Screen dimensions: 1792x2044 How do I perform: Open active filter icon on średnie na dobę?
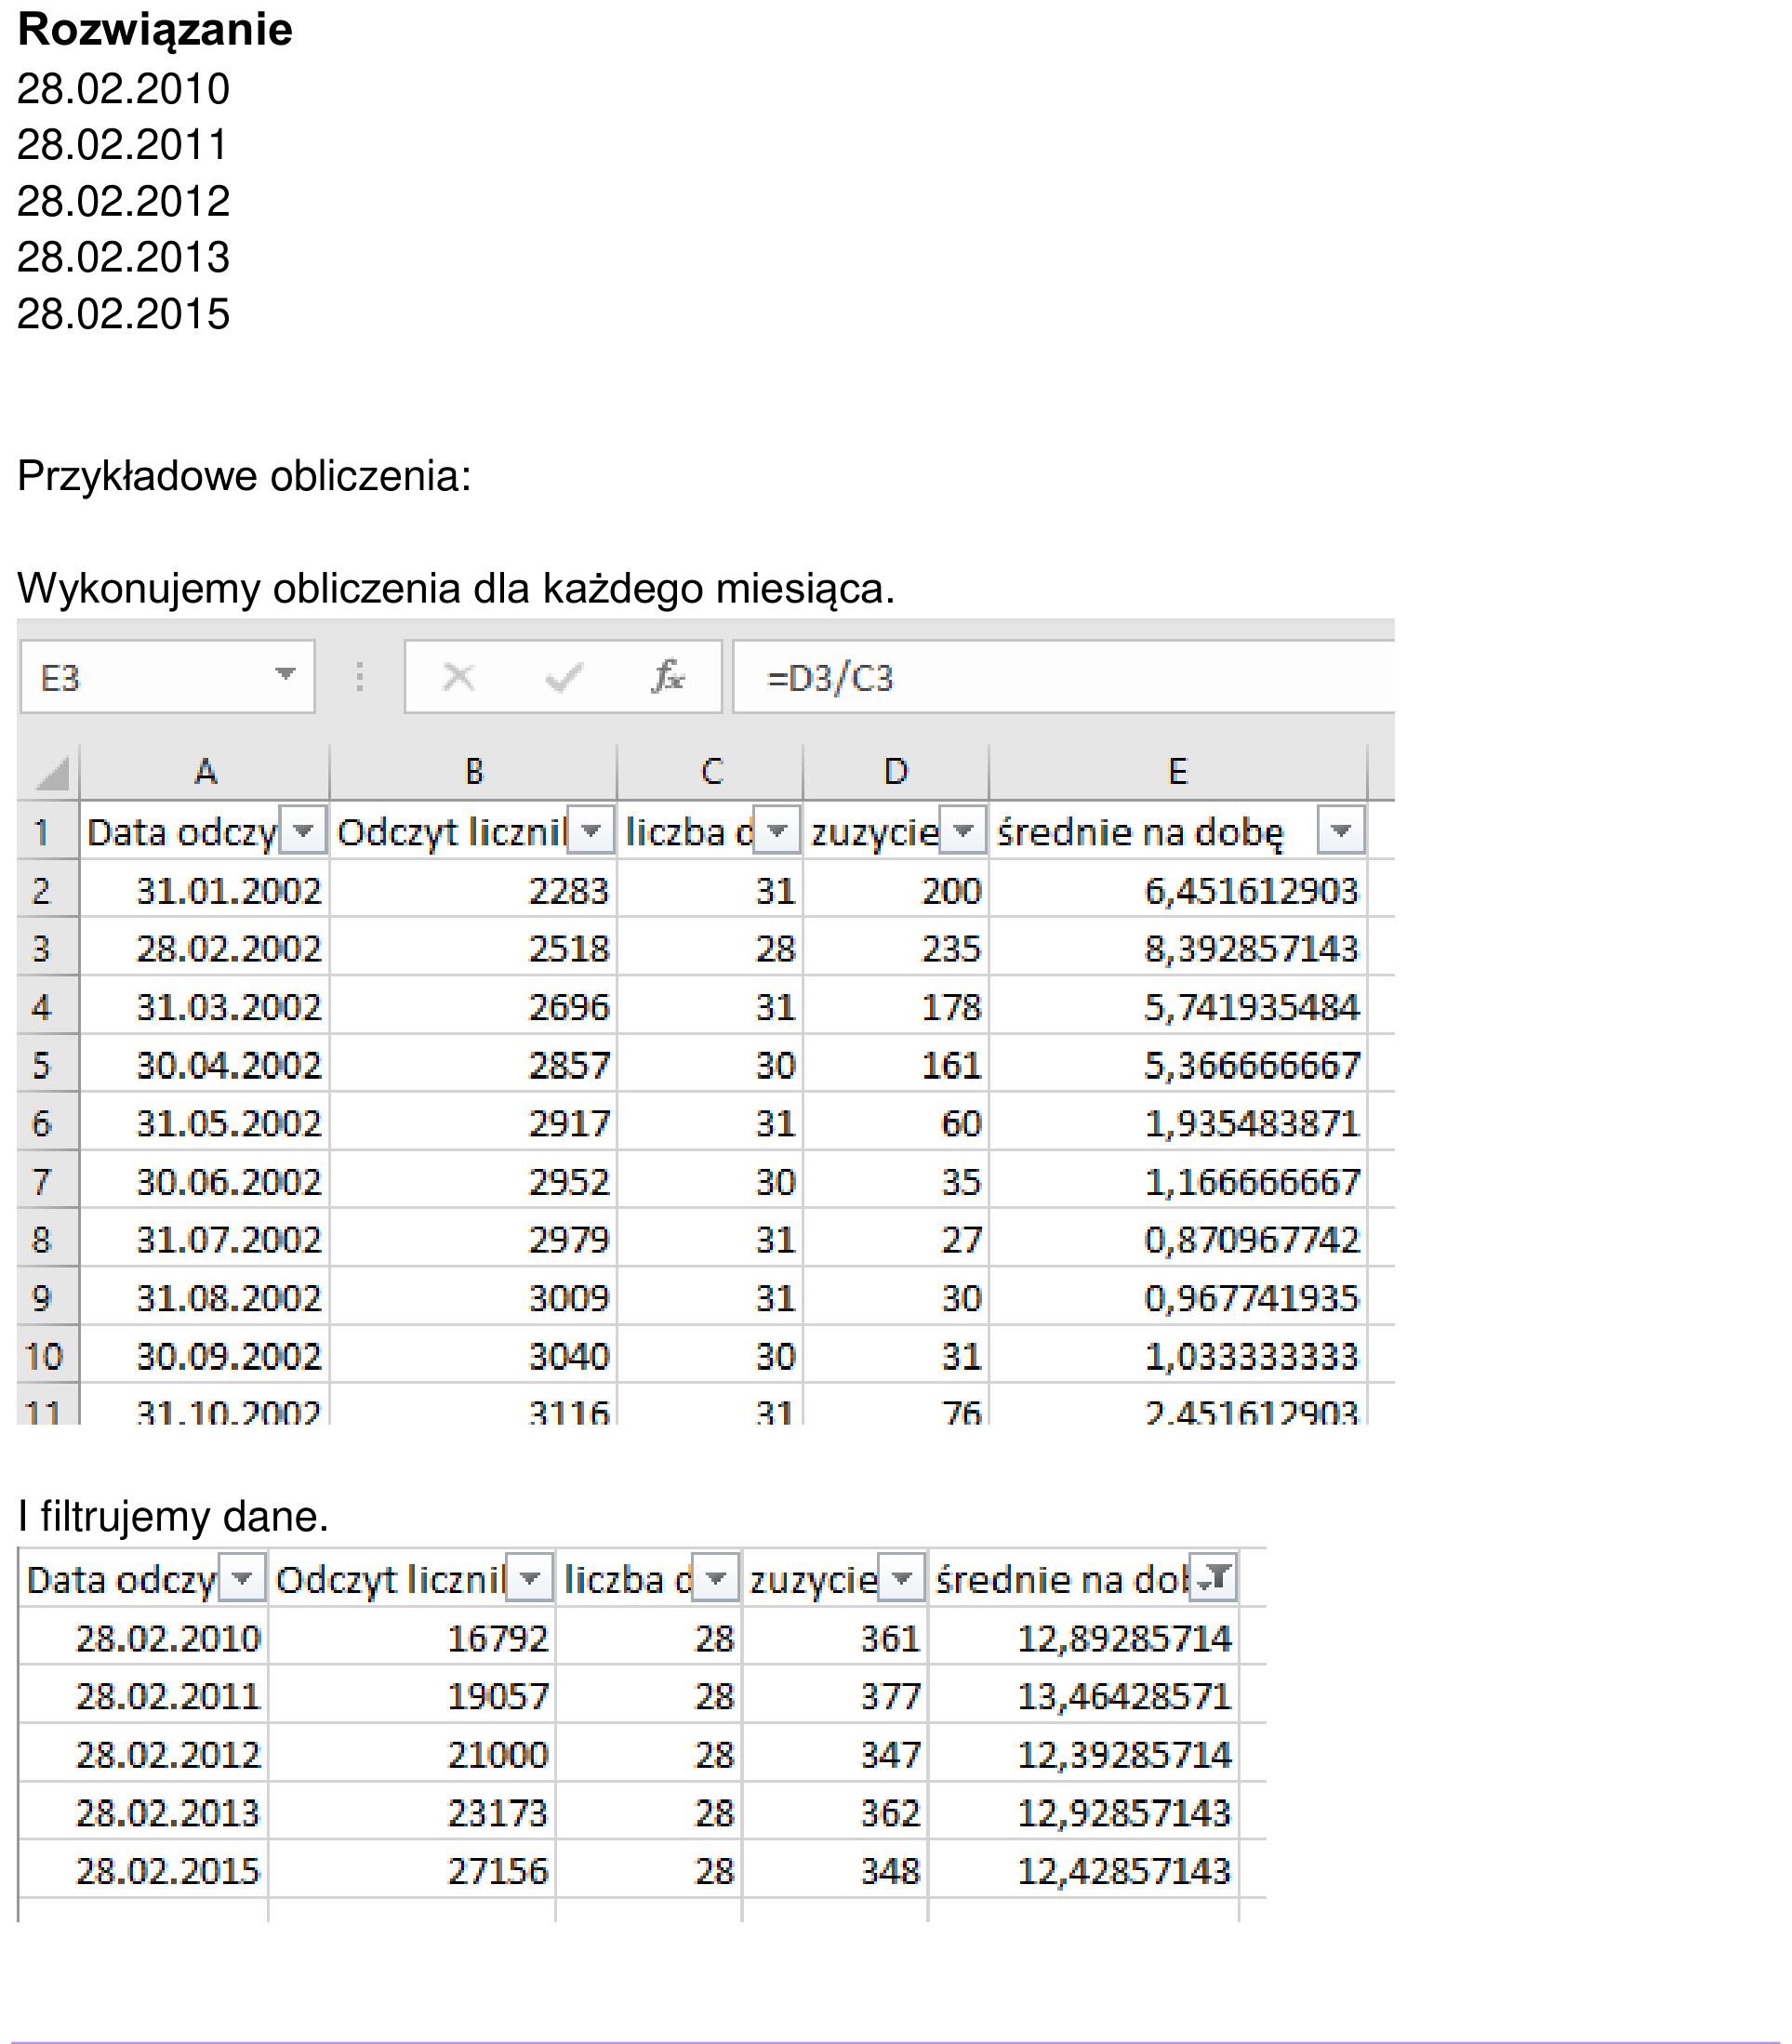pyautogui.click(x=1213, y=1579)
